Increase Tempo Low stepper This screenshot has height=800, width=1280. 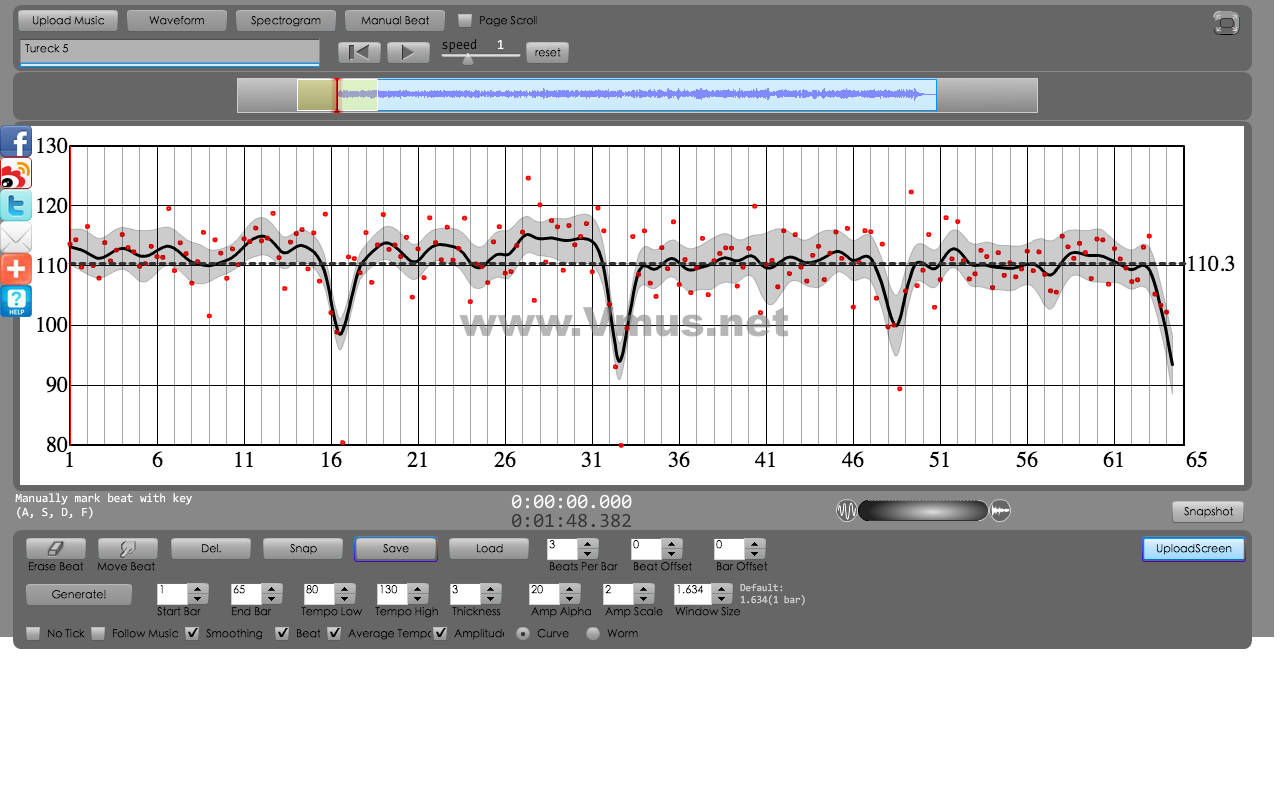point(345,589)
